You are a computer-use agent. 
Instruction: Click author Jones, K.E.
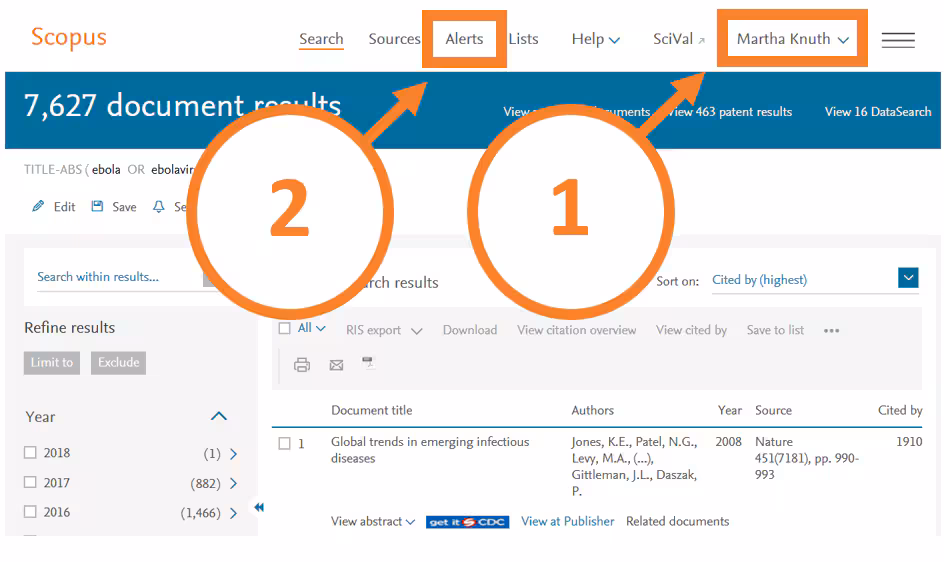(601, 442)
